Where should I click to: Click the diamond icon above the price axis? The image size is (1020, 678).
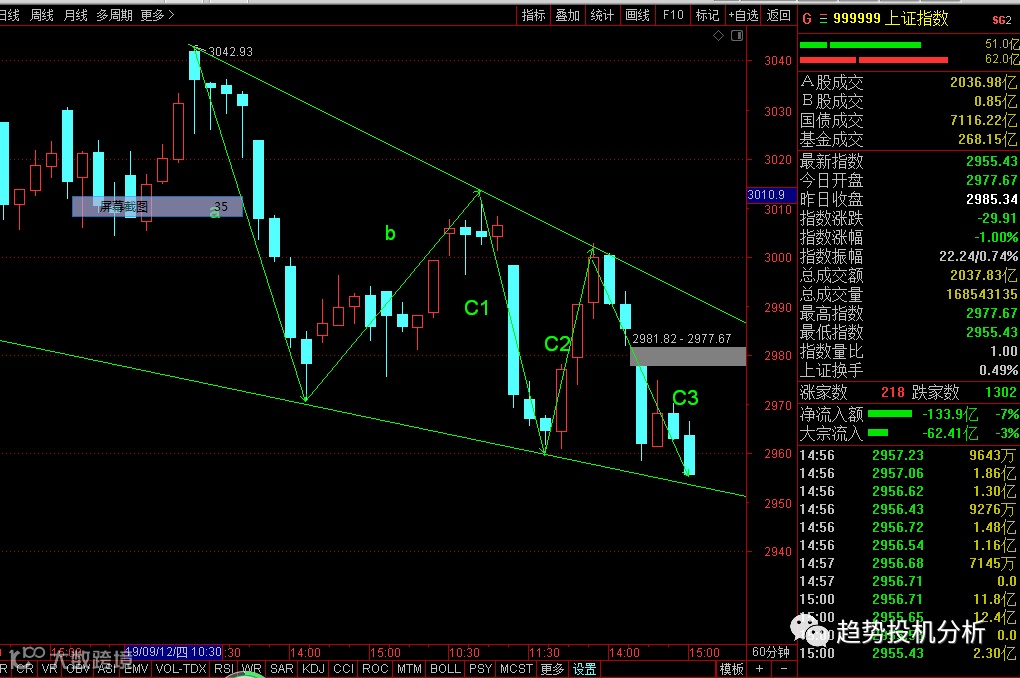pos(718,36)
